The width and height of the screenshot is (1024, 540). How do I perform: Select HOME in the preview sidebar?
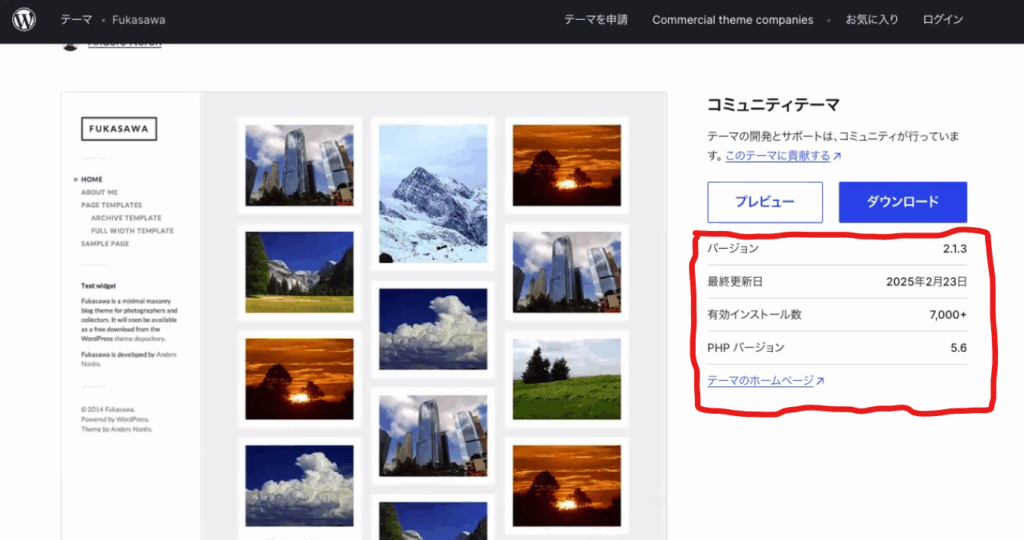tap(92, 179)
